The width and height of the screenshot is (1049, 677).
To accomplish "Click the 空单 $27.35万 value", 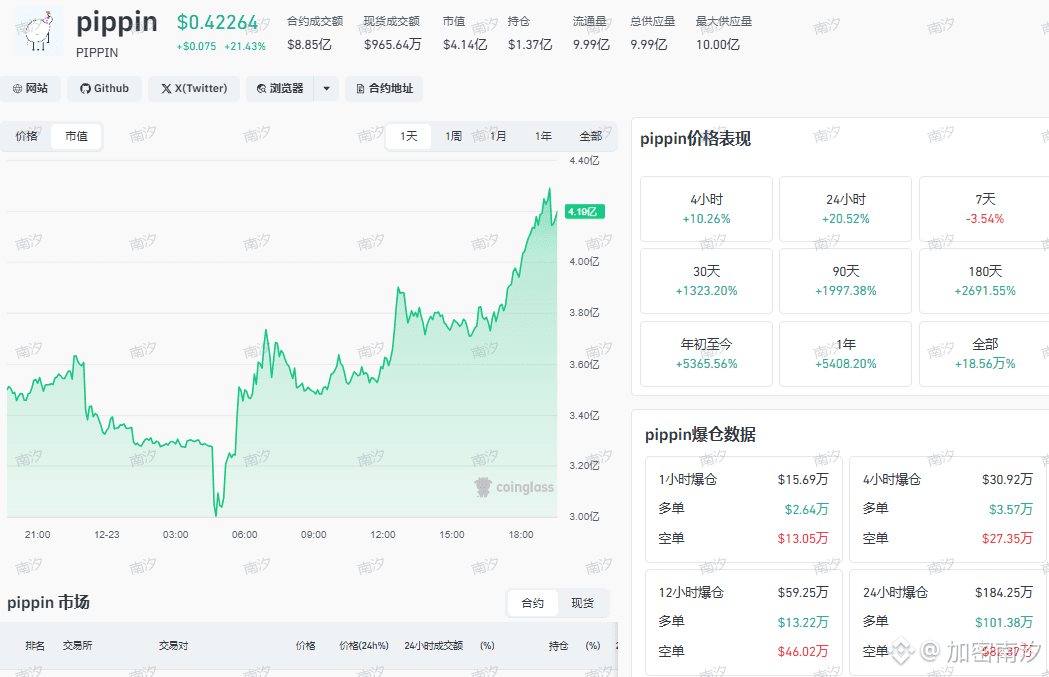I will pyautogui.click(x=1007, y=538).
